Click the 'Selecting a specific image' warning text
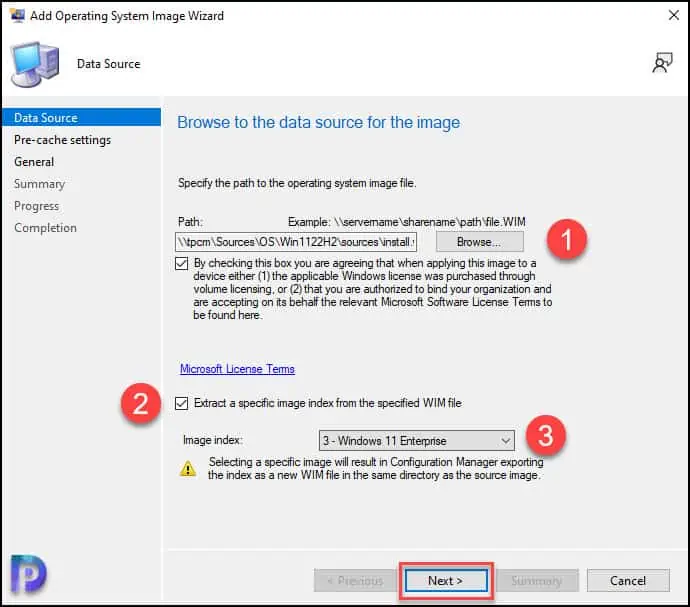 pyautogui.click(x=375, y=469)
